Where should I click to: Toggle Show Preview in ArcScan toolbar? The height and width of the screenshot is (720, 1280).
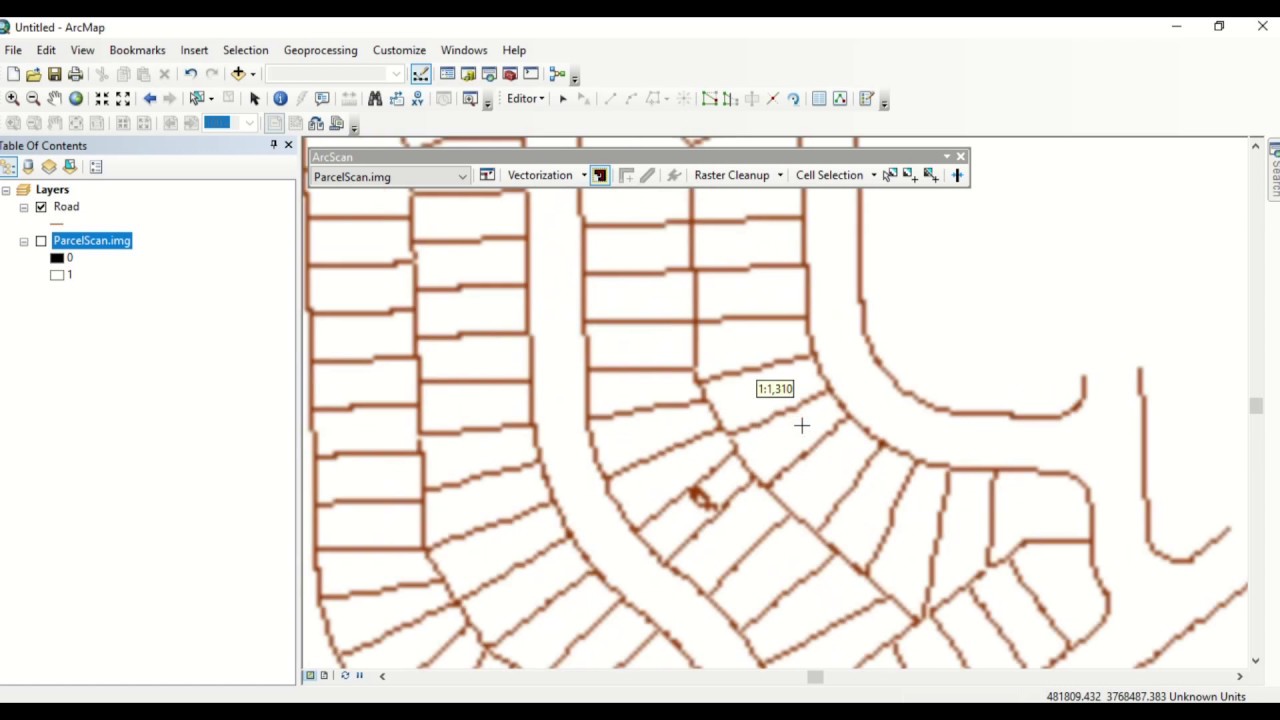tap(600, 175)
